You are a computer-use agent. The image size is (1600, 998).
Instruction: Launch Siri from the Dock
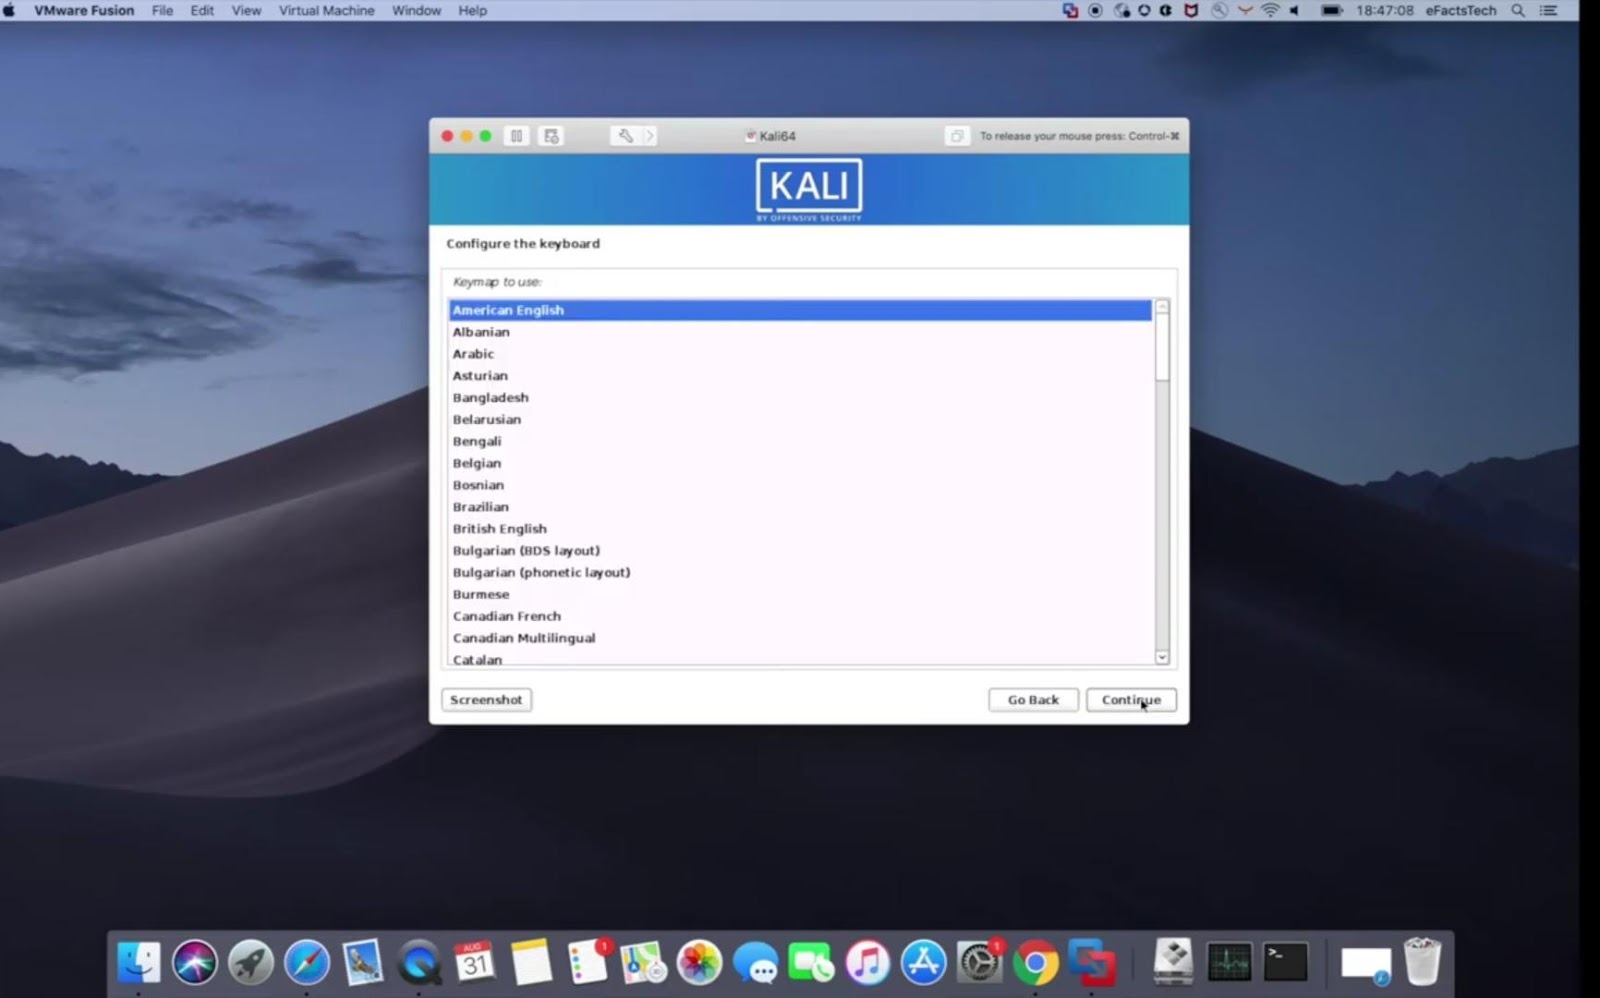(195, 963)
